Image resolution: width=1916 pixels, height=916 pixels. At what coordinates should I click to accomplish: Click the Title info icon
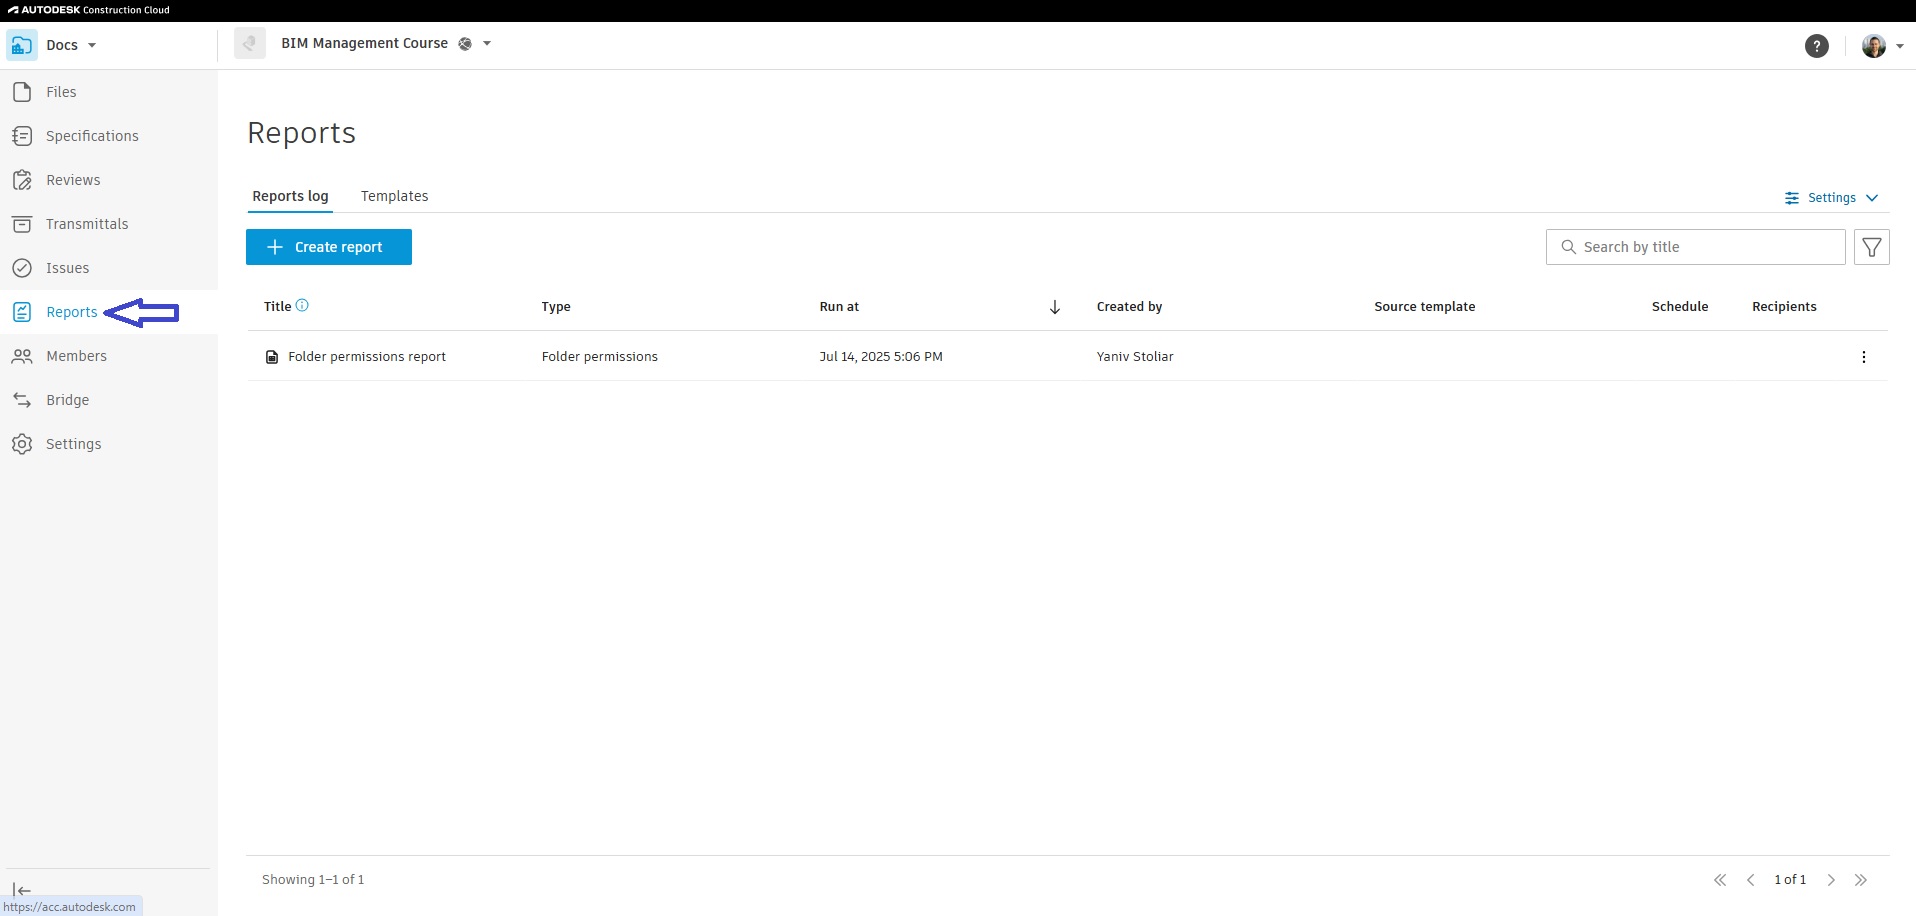pos(302,306)
